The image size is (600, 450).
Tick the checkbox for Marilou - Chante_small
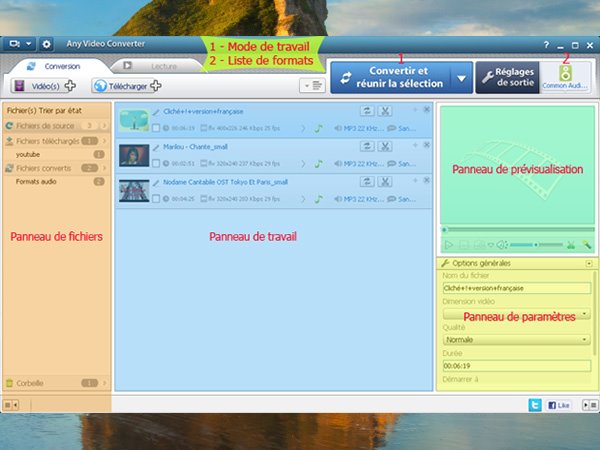[156, 163]
